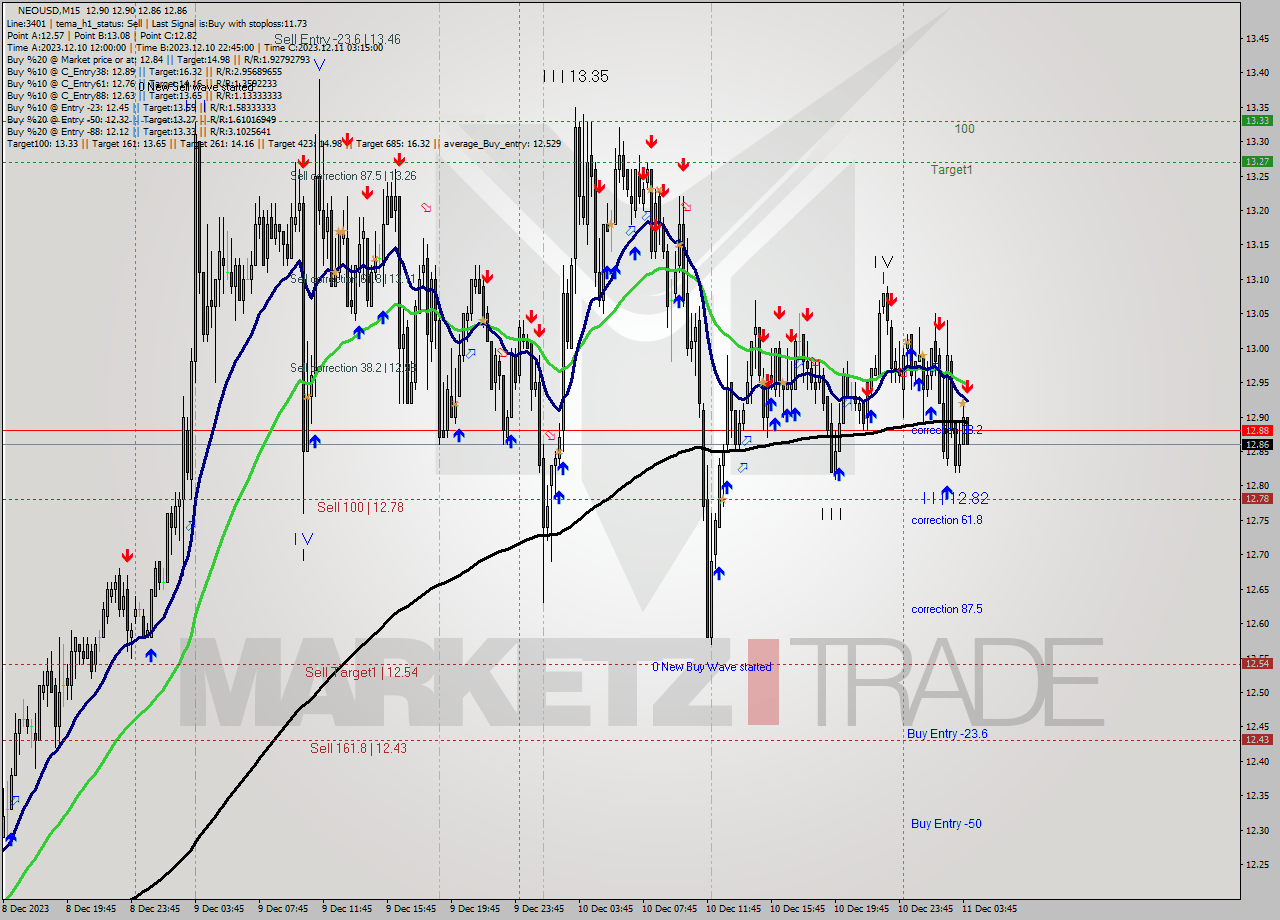Click the 'Sell Entry -23.6 | 13.46' label
This screenshot has width=1280, height=920.
pos(337,40)
